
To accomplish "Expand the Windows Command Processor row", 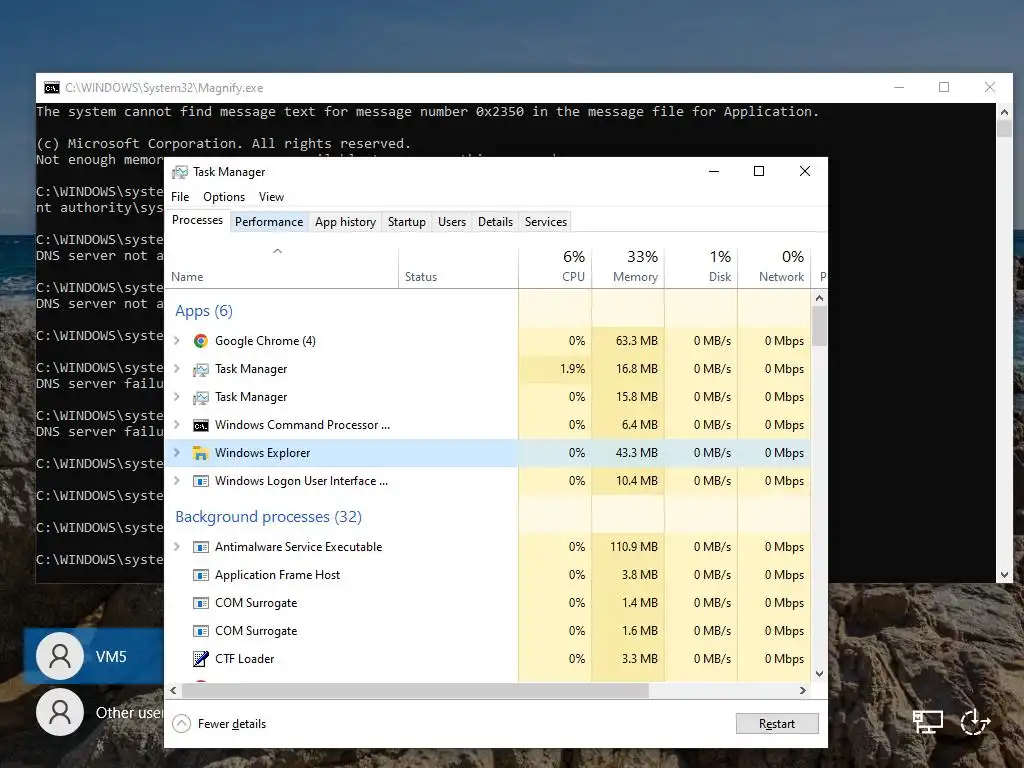I will pos(176,425).
